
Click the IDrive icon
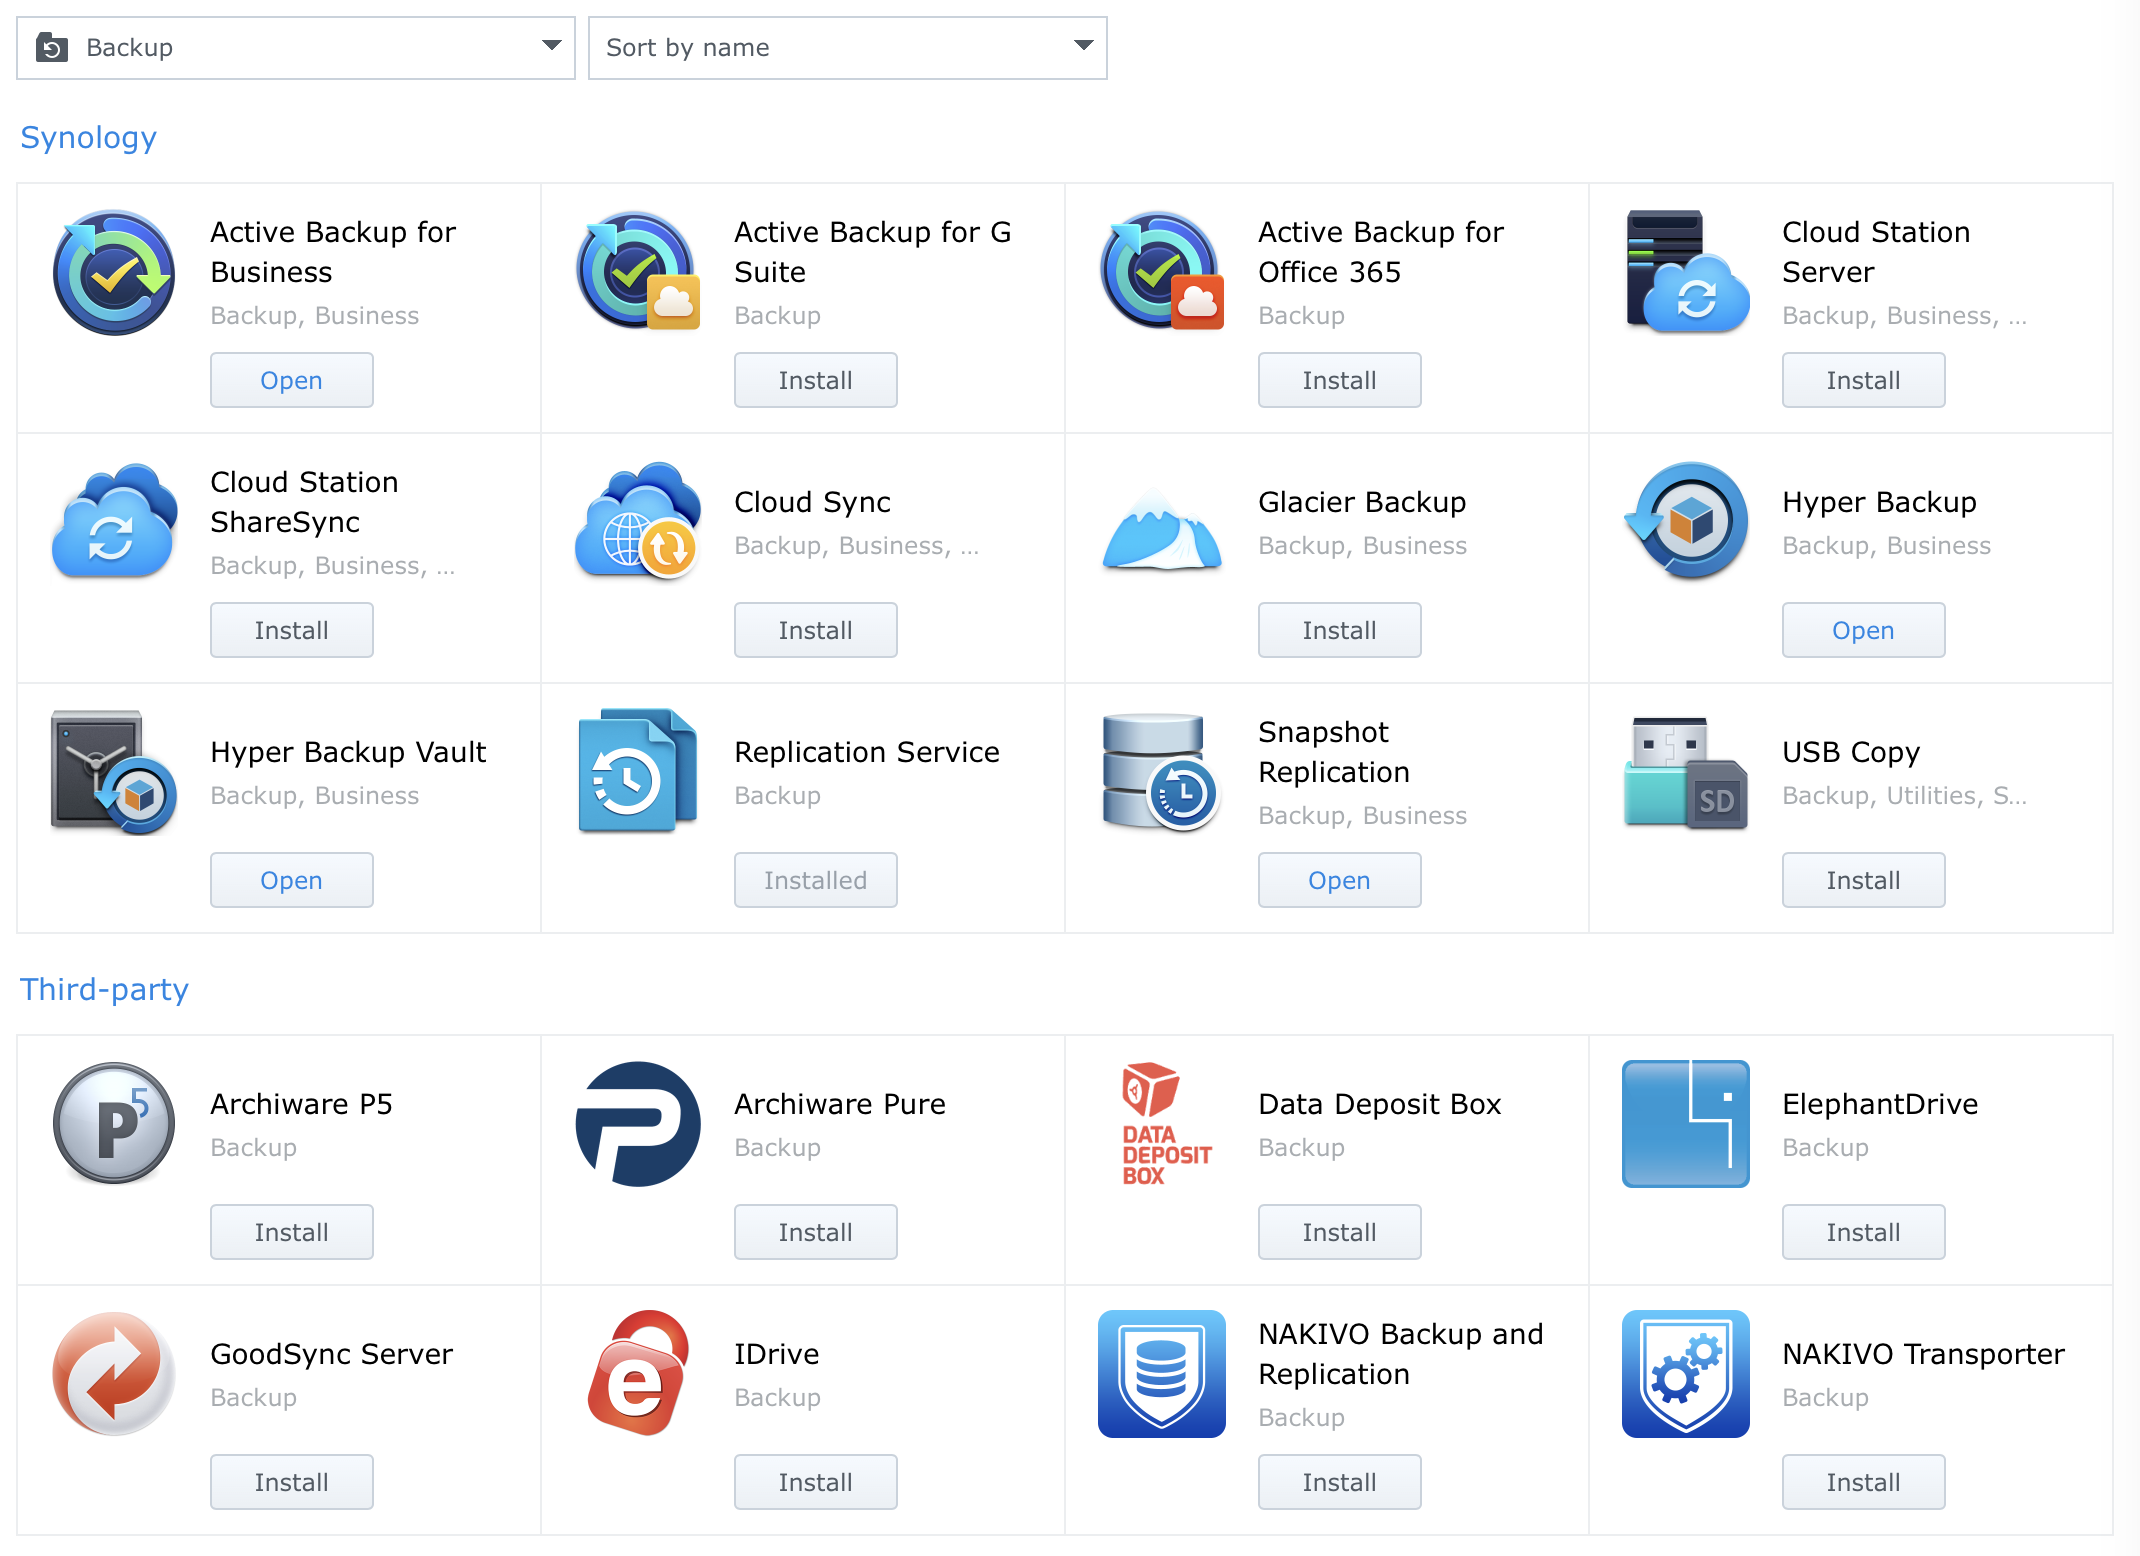tap(638, 1374)
